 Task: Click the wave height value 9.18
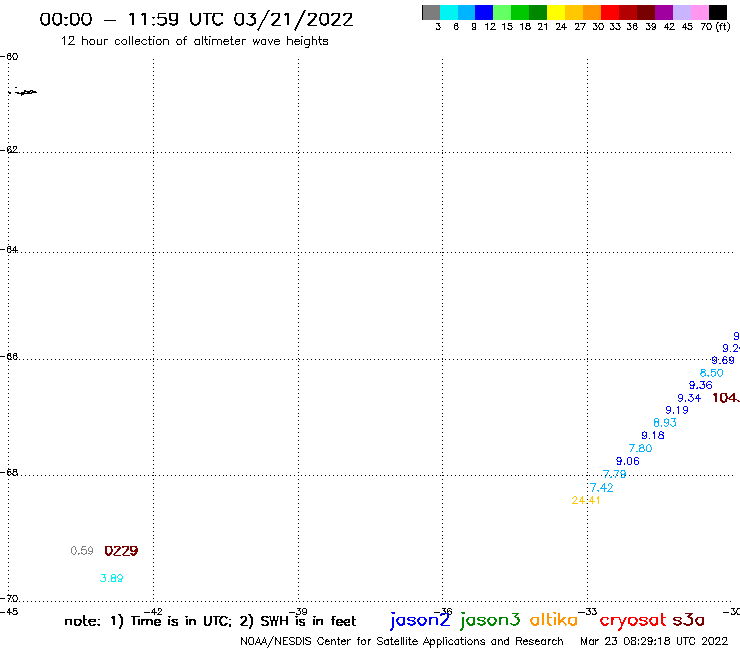(653, 435)
